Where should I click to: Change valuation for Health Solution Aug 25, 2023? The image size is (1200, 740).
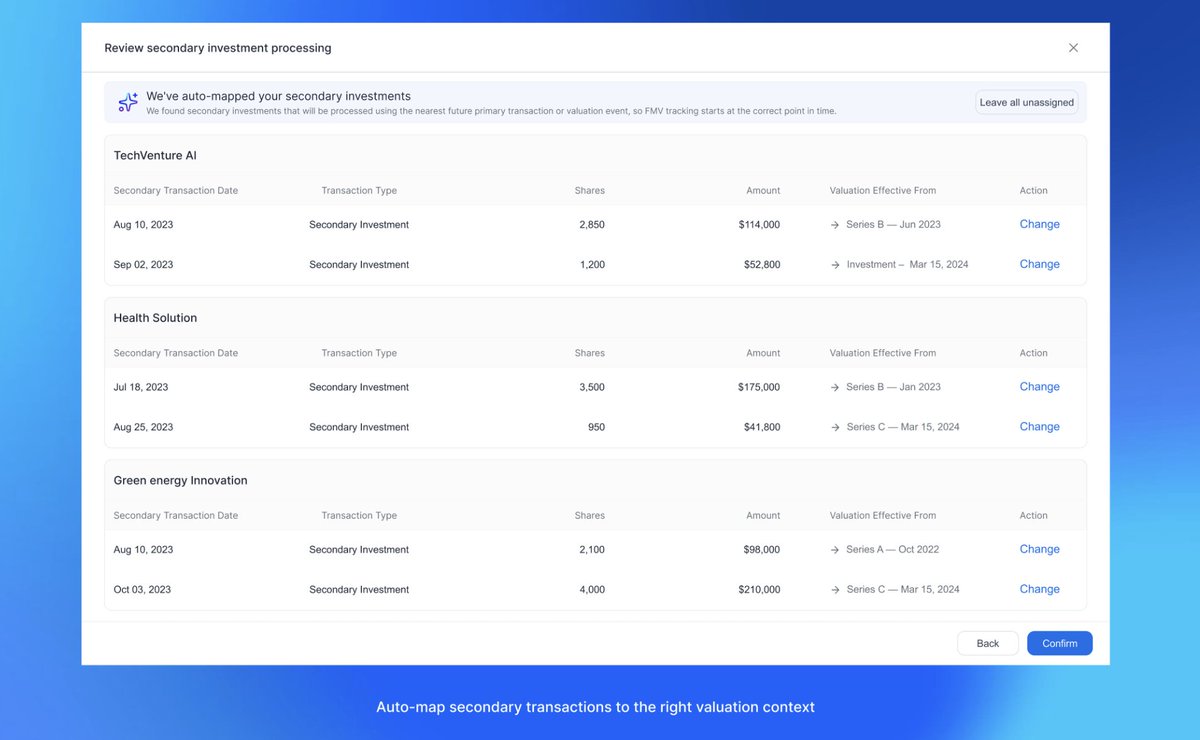tap(1039, 426)
